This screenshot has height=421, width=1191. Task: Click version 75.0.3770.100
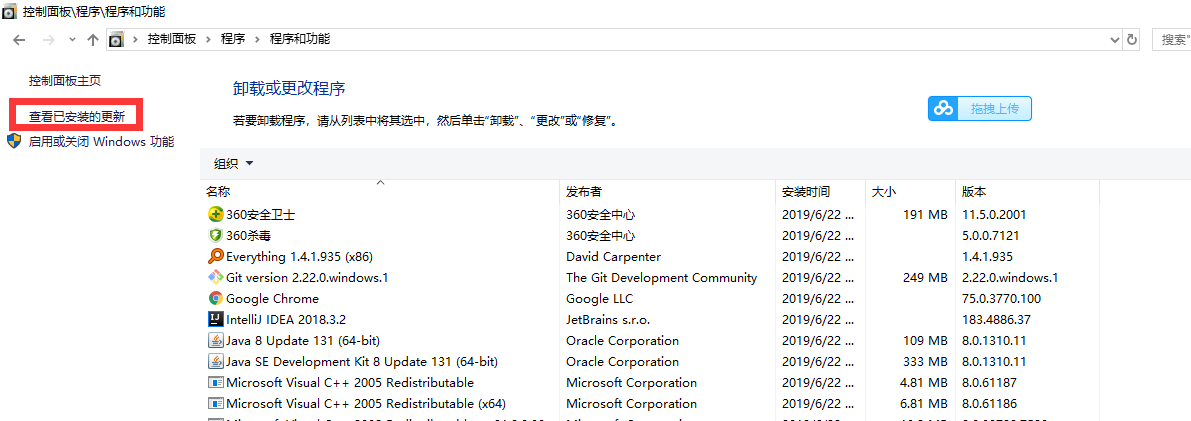click(x=1001, y=299)
